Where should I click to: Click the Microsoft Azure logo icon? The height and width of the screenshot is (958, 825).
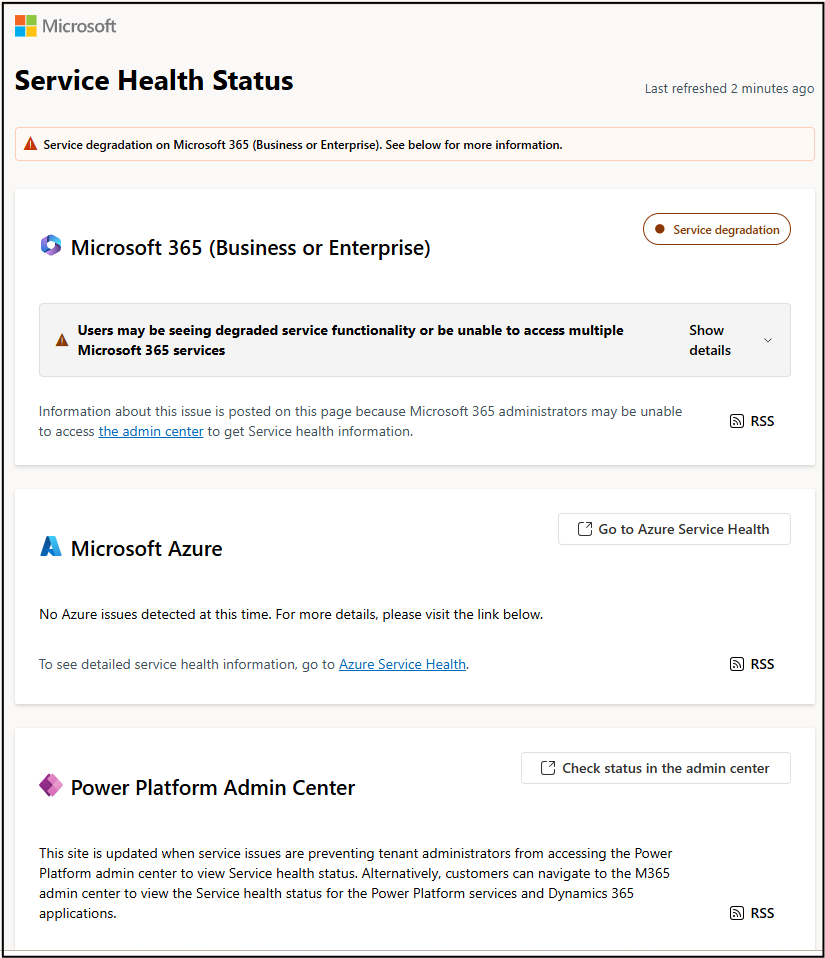point(51,547)
